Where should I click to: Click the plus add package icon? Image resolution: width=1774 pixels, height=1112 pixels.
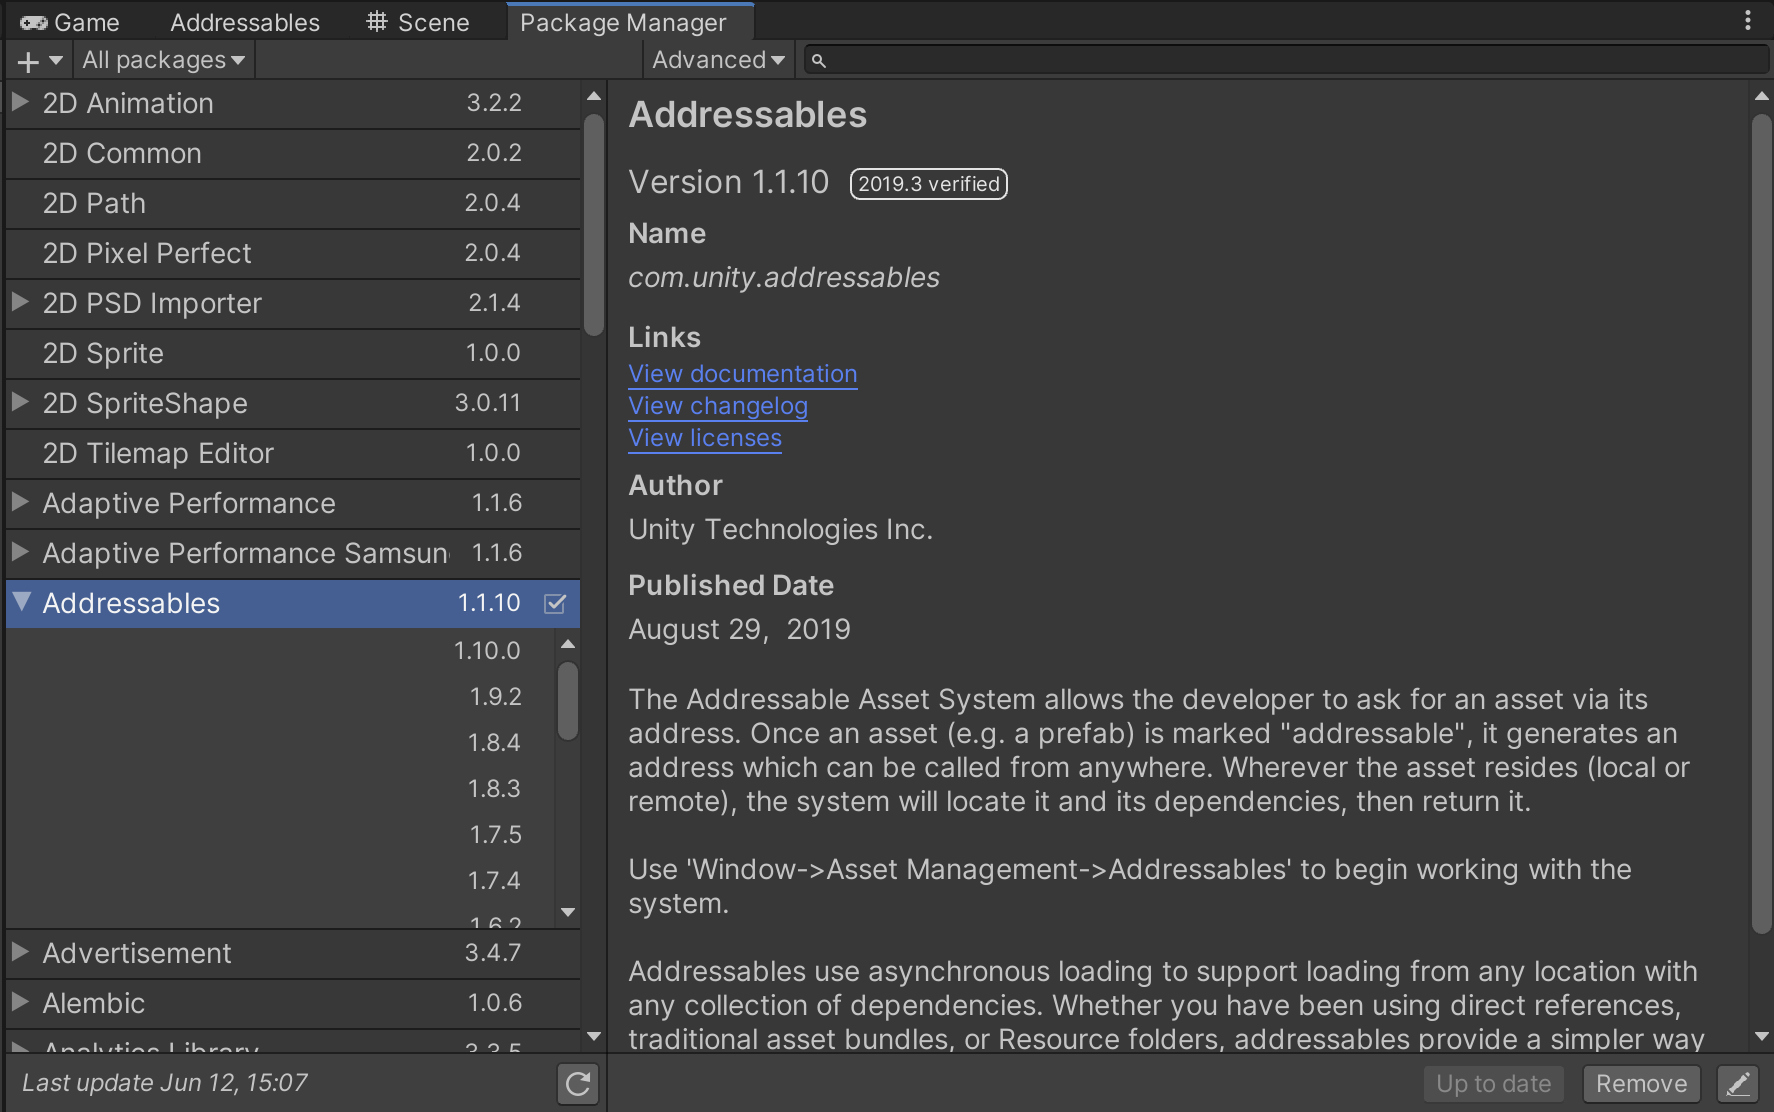click(28, 61)
